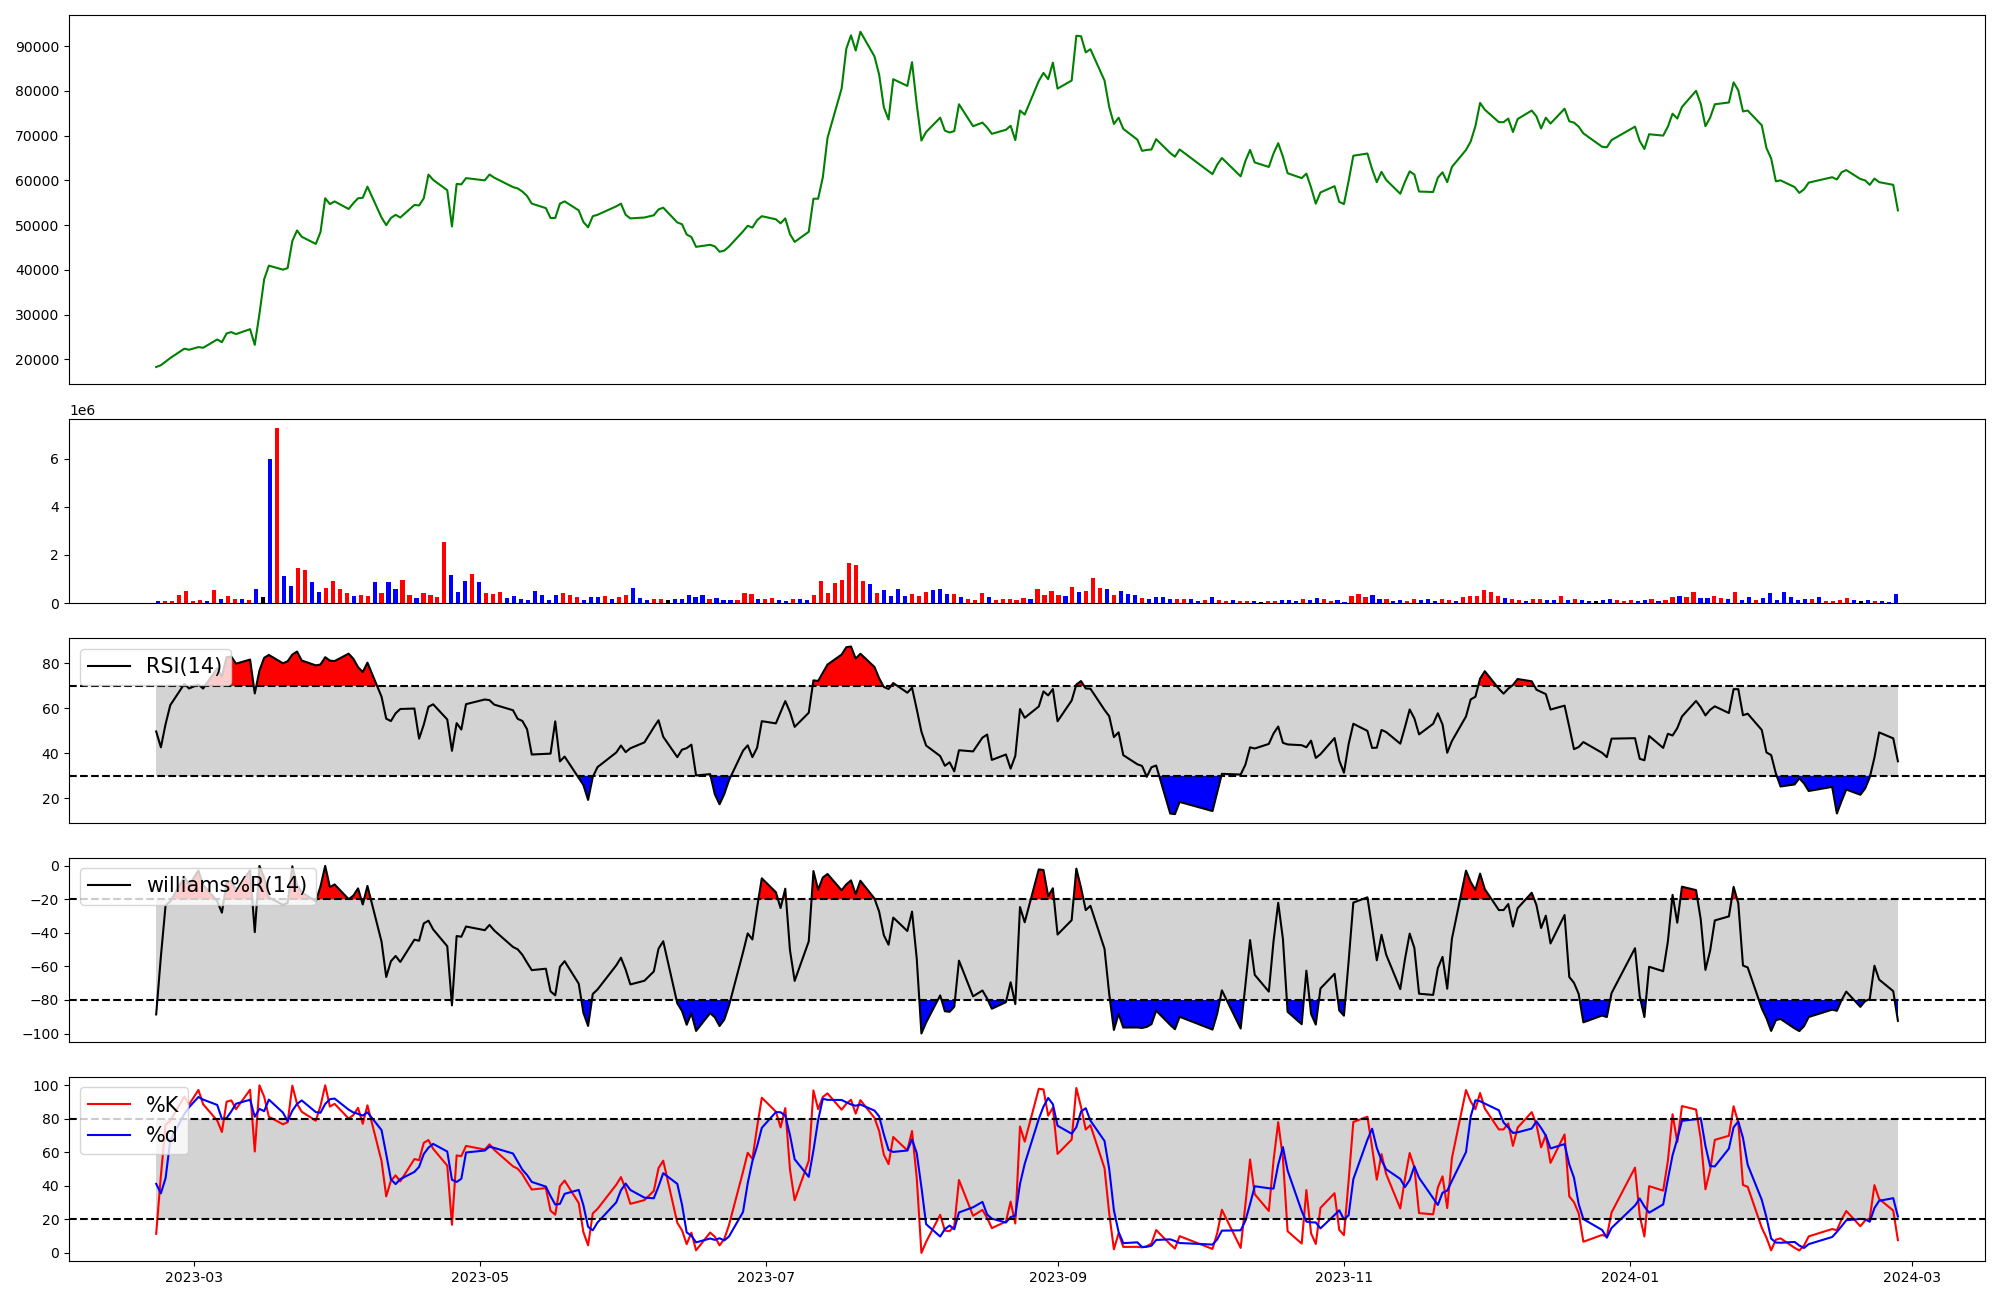The height and width of the screenshot is (1300, 2000).
Task: Click the -60 Williams %R axis label
Action: tap(46, 967)
